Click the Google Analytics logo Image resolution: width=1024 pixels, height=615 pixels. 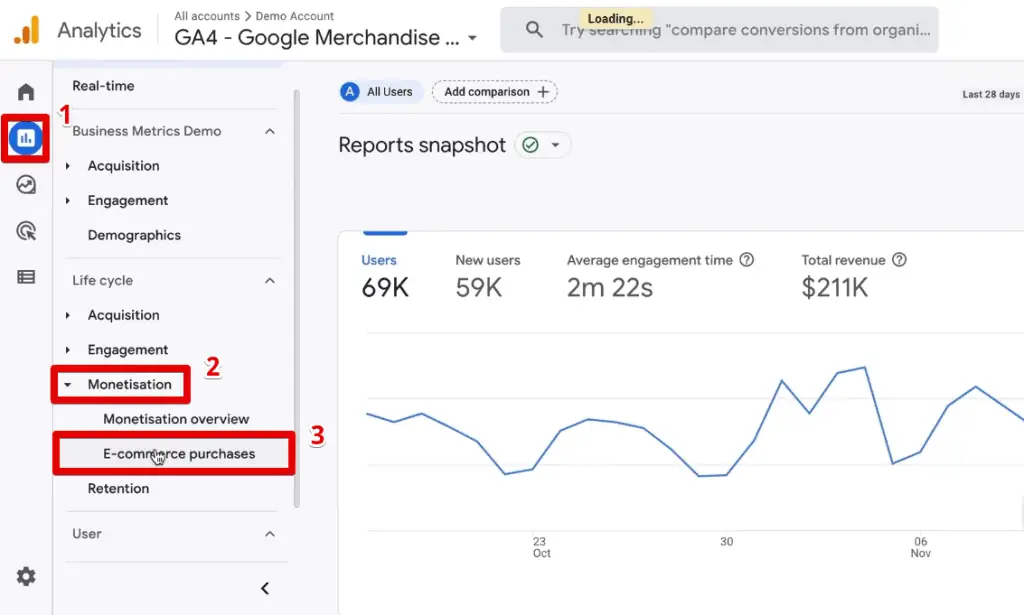tap(24, 29)
